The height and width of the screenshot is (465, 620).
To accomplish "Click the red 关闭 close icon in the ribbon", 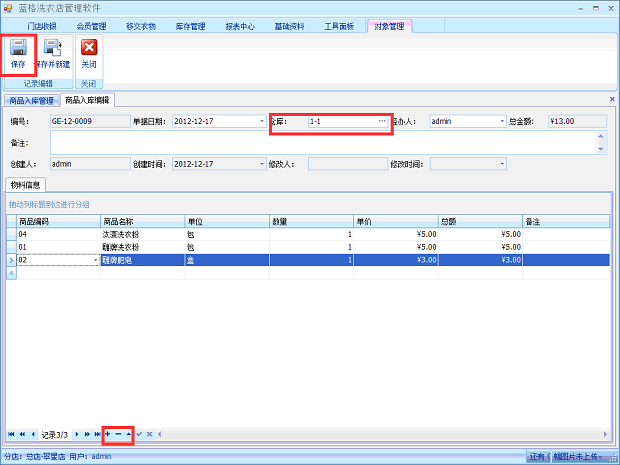I will tap(89, 47).
